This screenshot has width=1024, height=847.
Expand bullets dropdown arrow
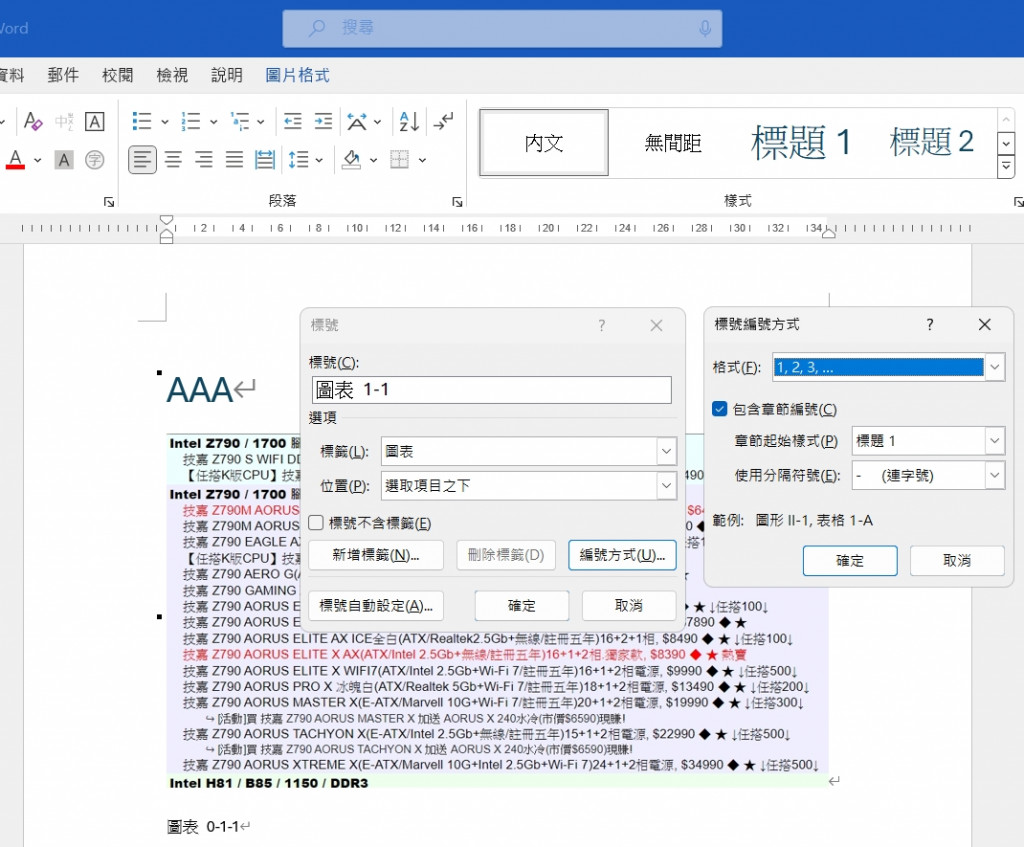[165, 121]
